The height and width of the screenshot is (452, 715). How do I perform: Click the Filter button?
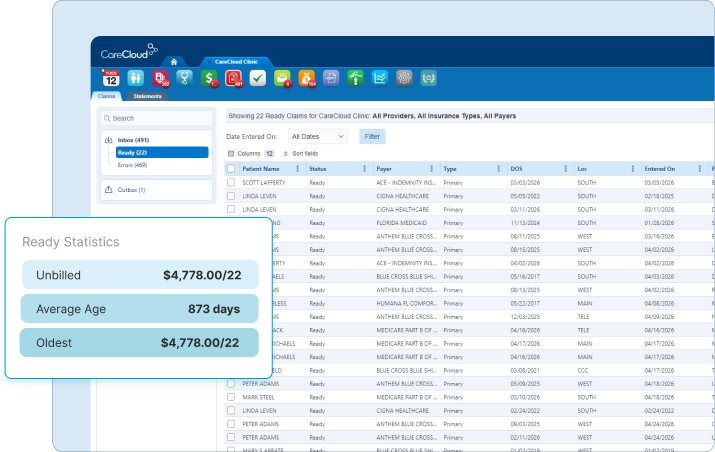[x=372, y=136]
